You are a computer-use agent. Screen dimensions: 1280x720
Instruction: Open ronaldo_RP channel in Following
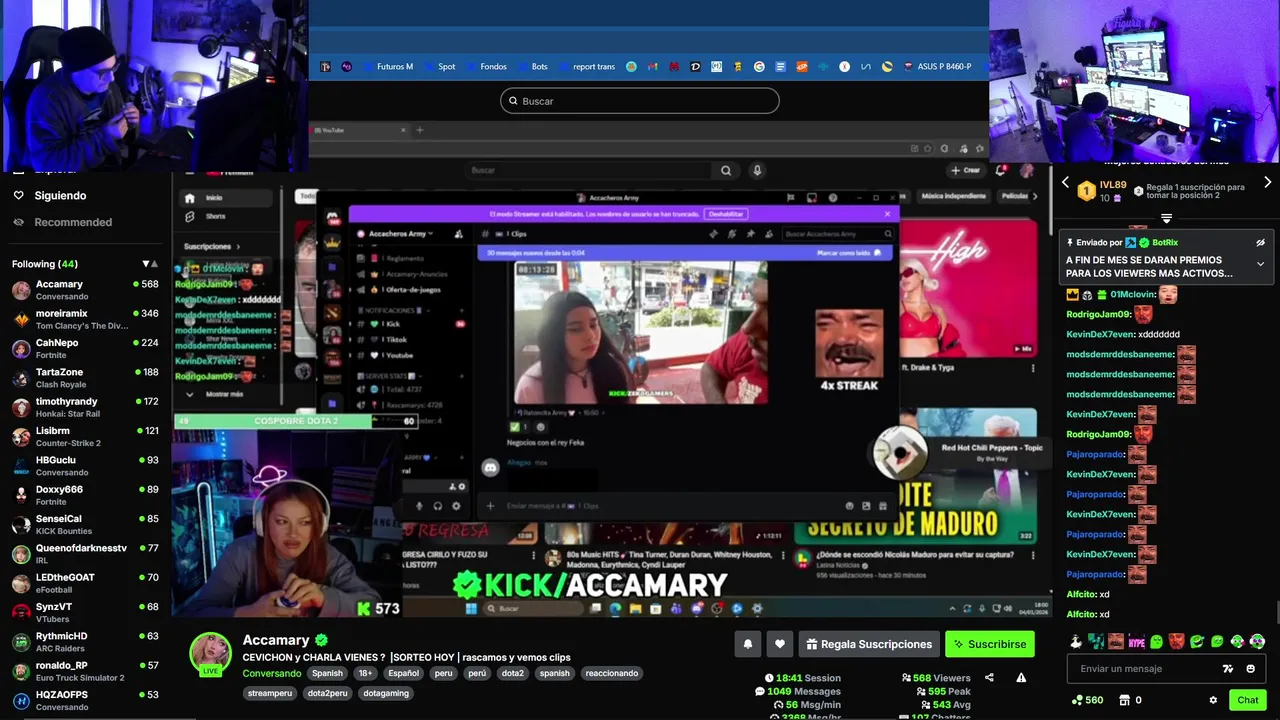click(x=85, y=671)
